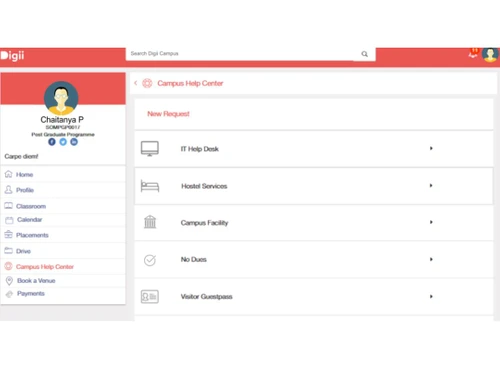Open the Twitter social icon

pyautogui.click(x=63, y=142)
